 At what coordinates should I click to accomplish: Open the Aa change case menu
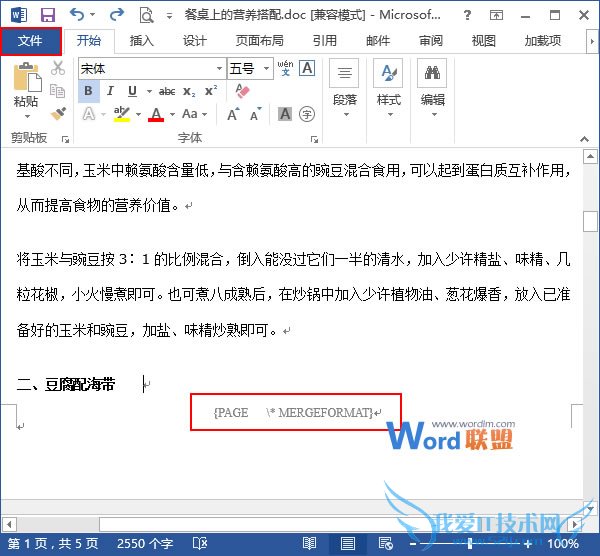click(x=194, y=114)
